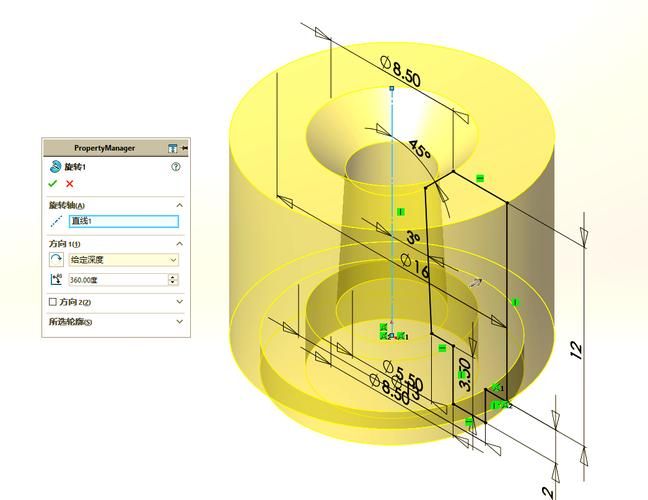Expand the 方向2 section chevron
The height and width of the screenshot is (500, 648).
180,302
